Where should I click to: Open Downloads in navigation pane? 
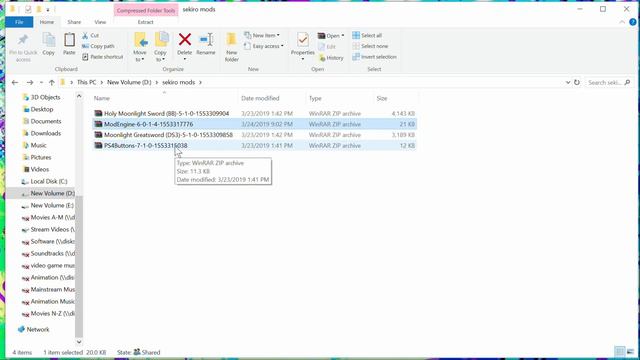pos(42,133)
